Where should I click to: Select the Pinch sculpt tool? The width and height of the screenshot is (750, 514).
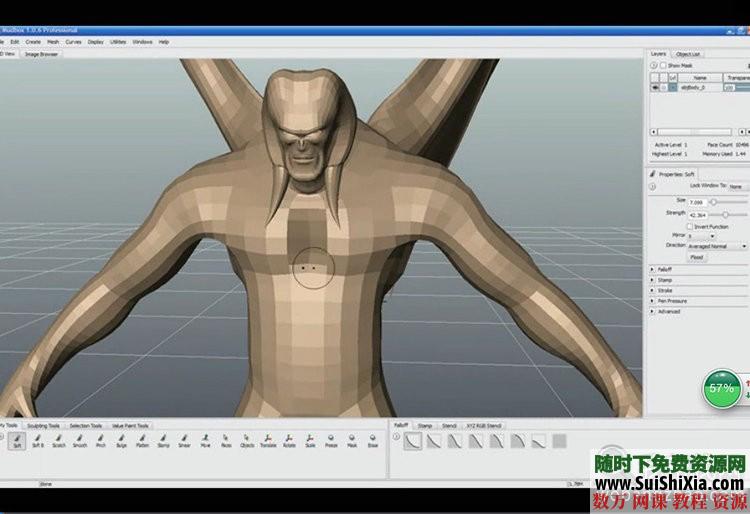(x=100, y=440)
